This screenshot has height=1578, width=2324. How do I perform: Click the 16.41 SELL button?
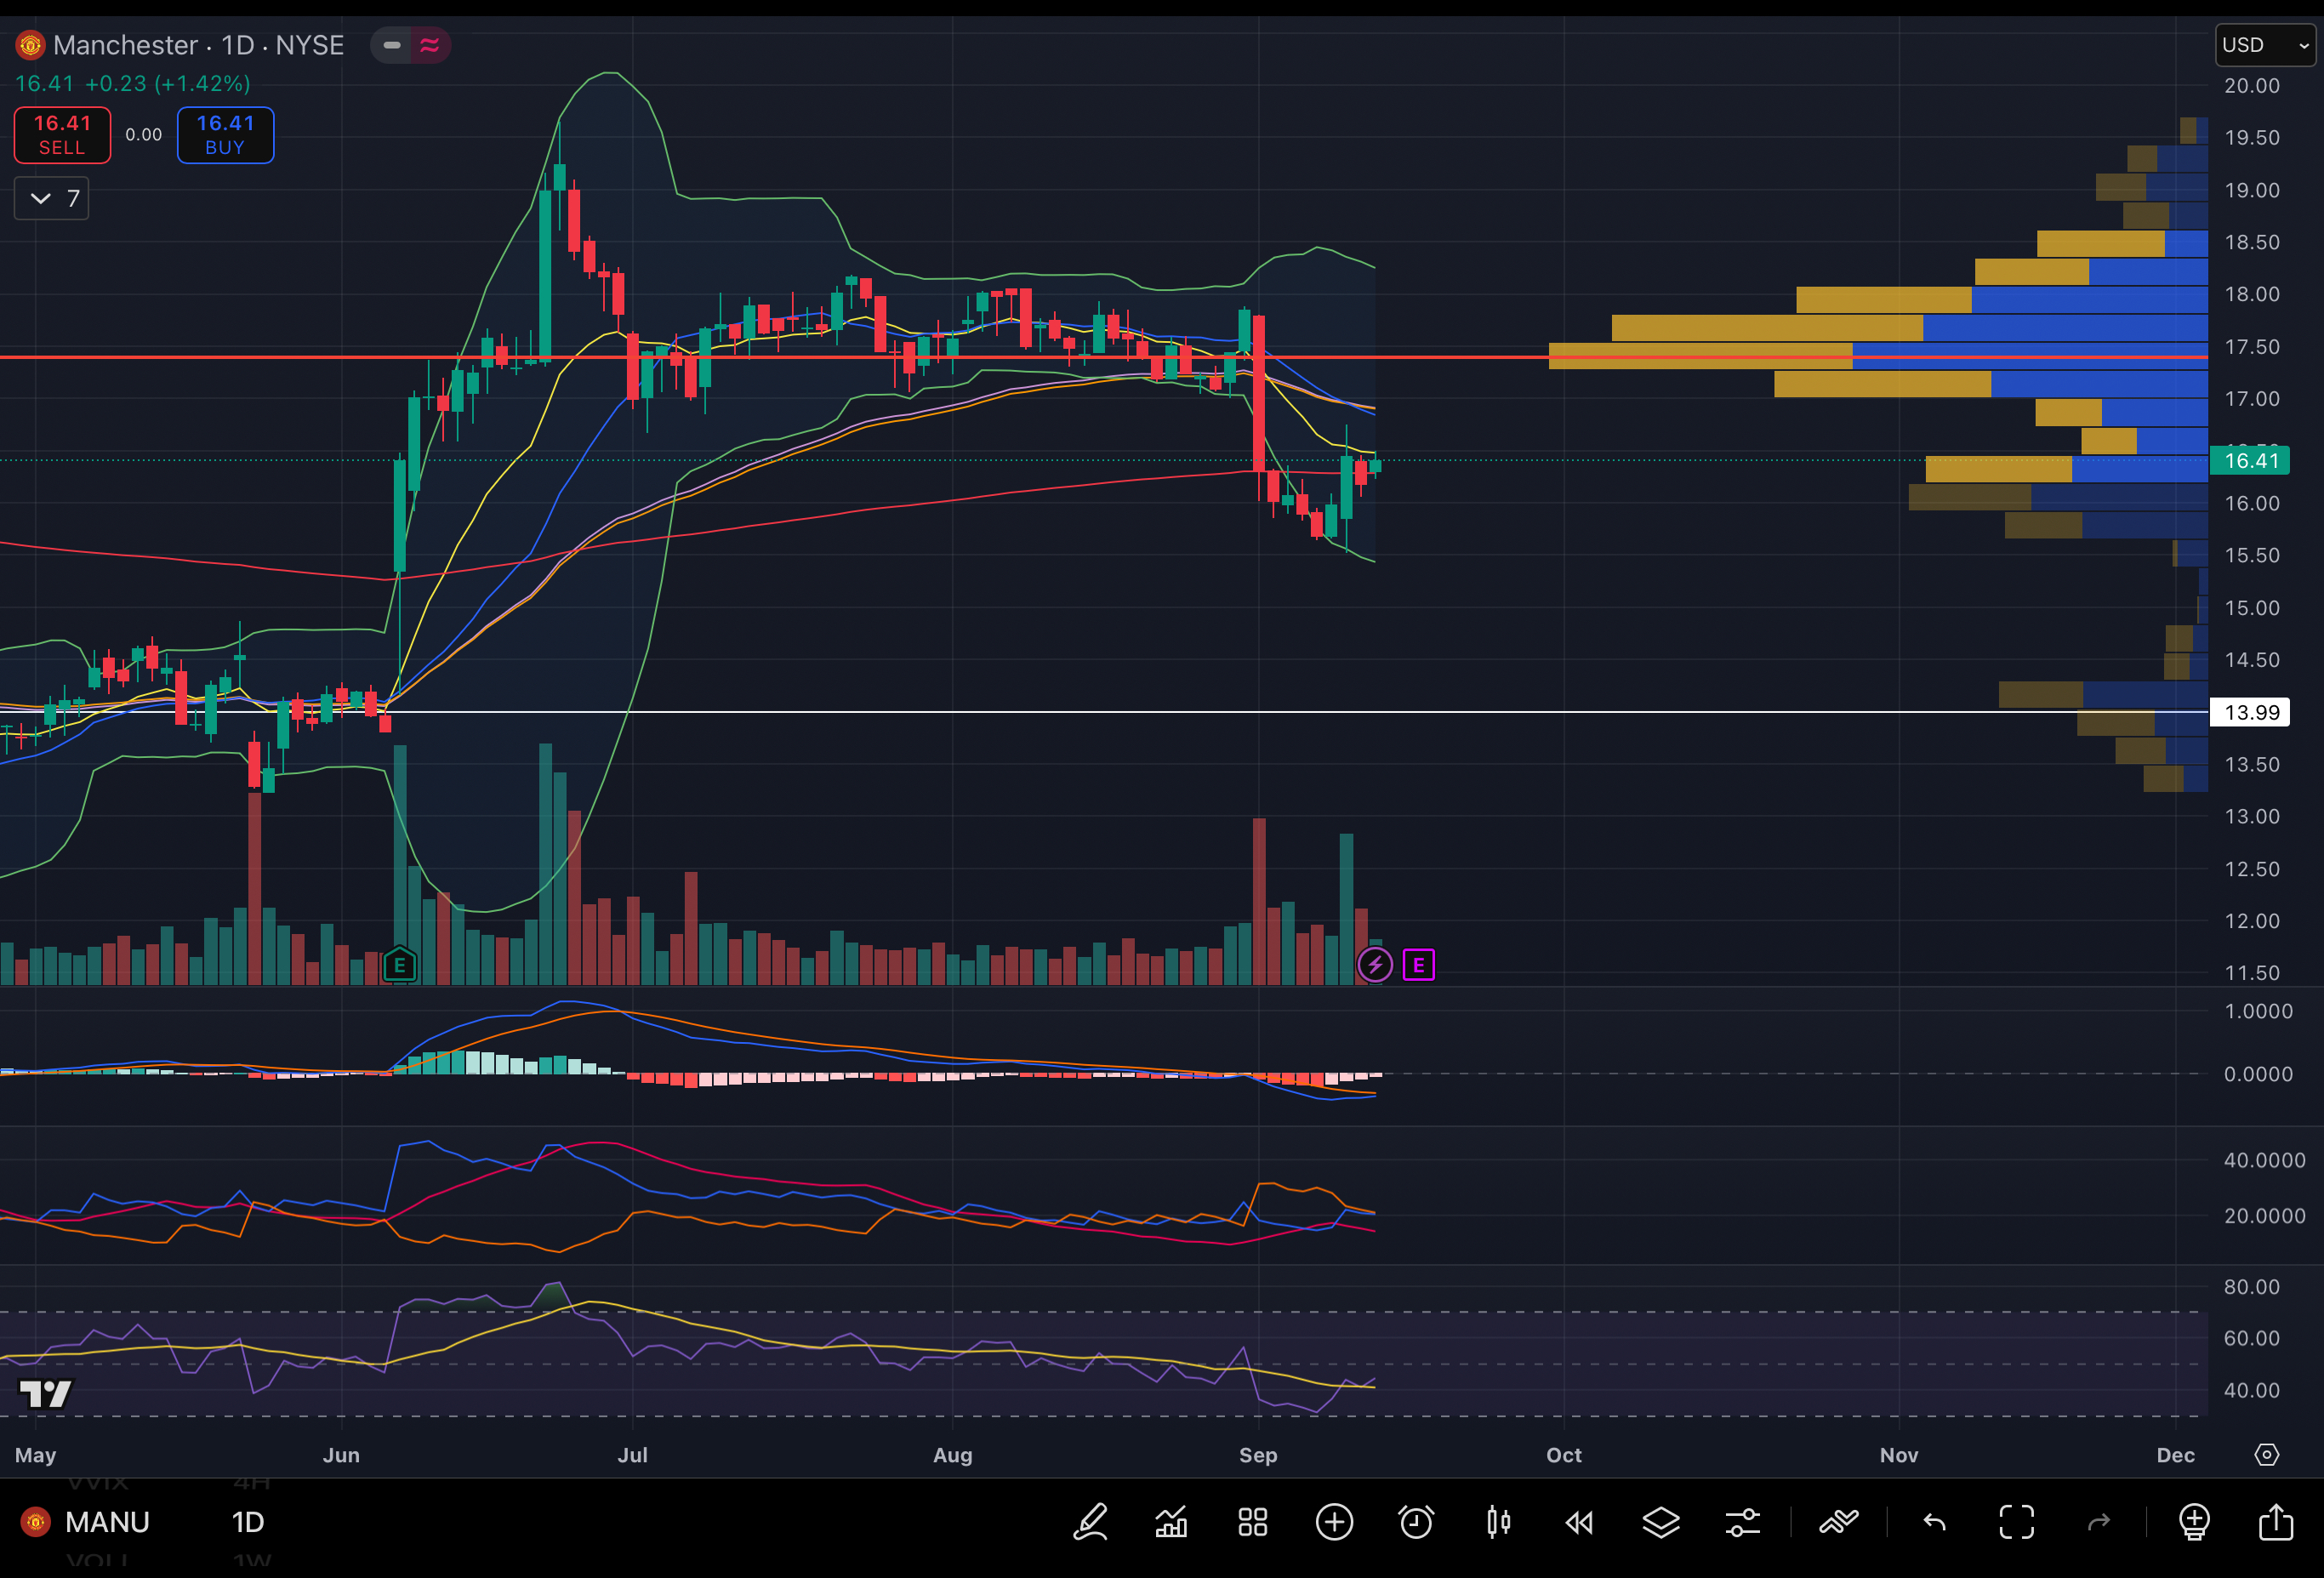tap(62, 134)
